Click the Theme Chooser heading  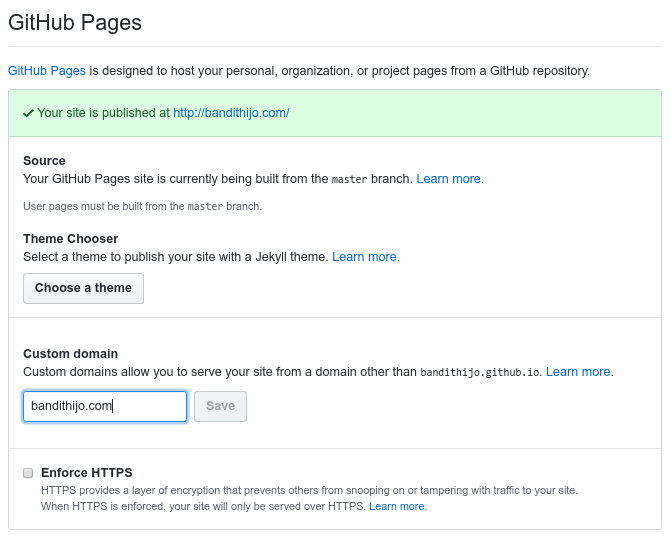click(70, 239)
